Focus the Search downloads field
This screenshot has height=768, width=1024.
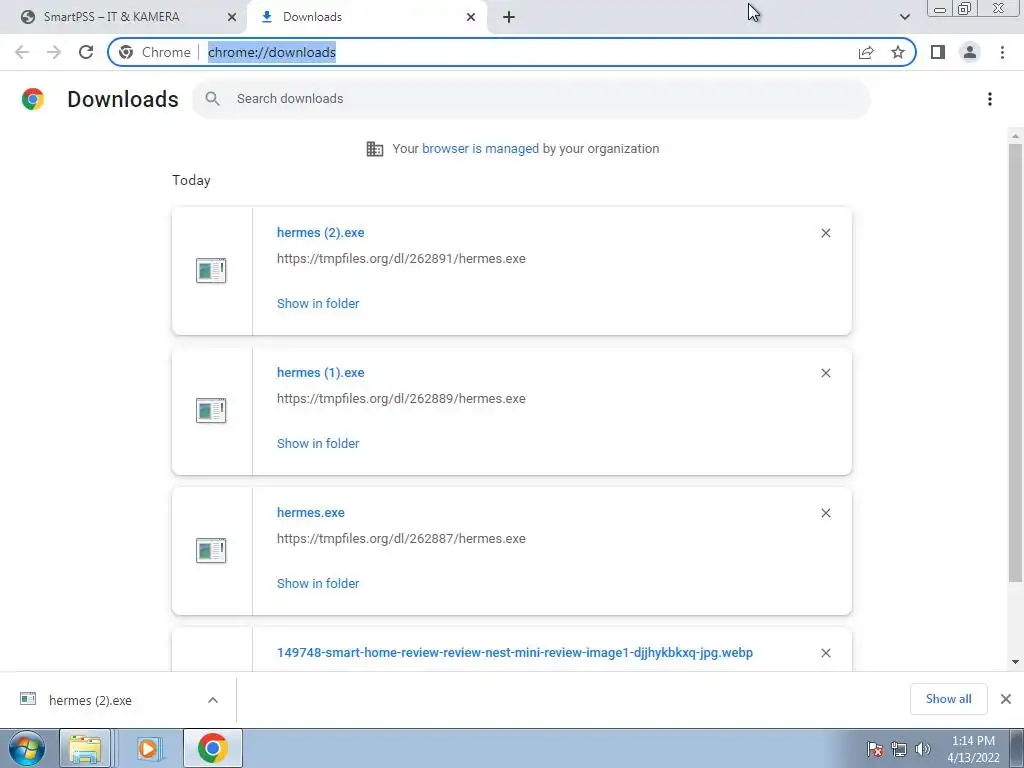click(x=532, y=99)
